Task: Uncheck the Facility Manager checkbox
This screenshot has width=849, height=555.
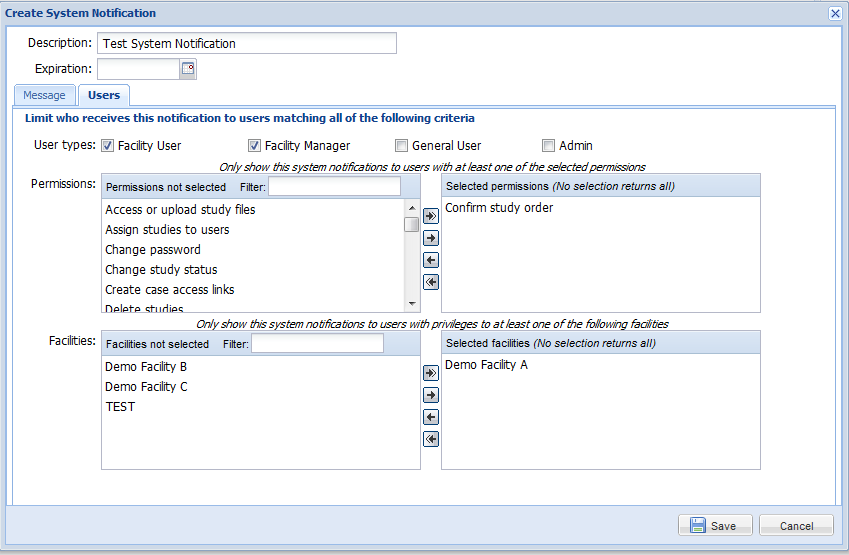Action: (254, 146)
